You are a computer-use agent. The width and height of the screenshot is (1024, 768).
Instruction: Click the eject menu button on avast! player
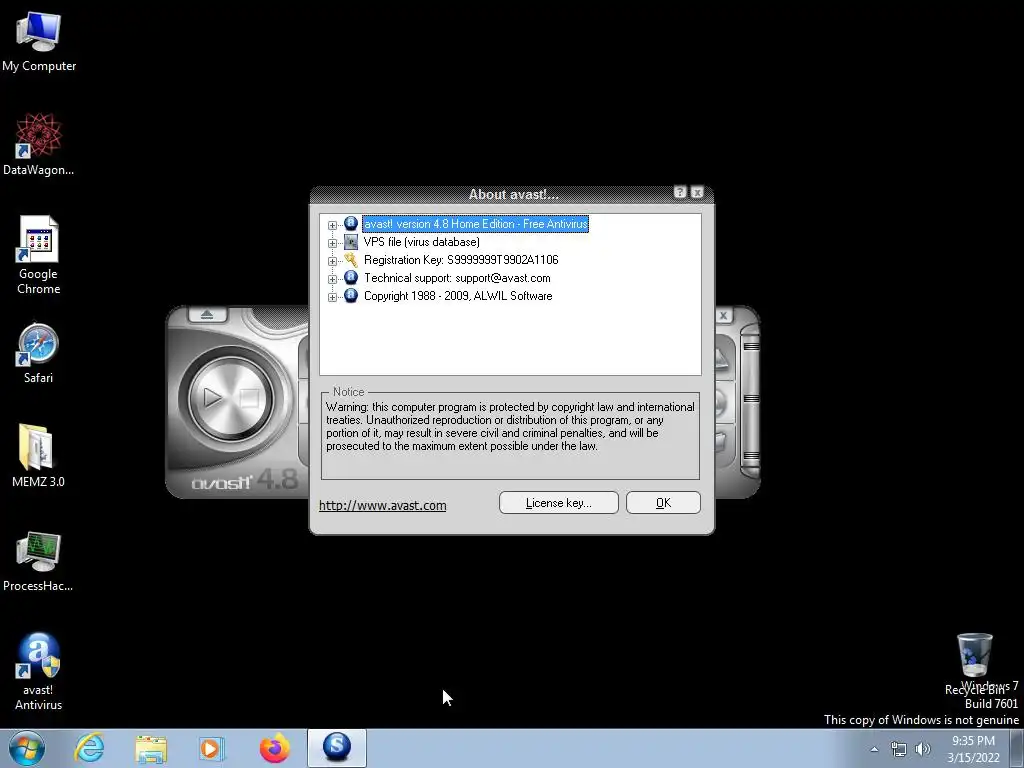point(207,315)
